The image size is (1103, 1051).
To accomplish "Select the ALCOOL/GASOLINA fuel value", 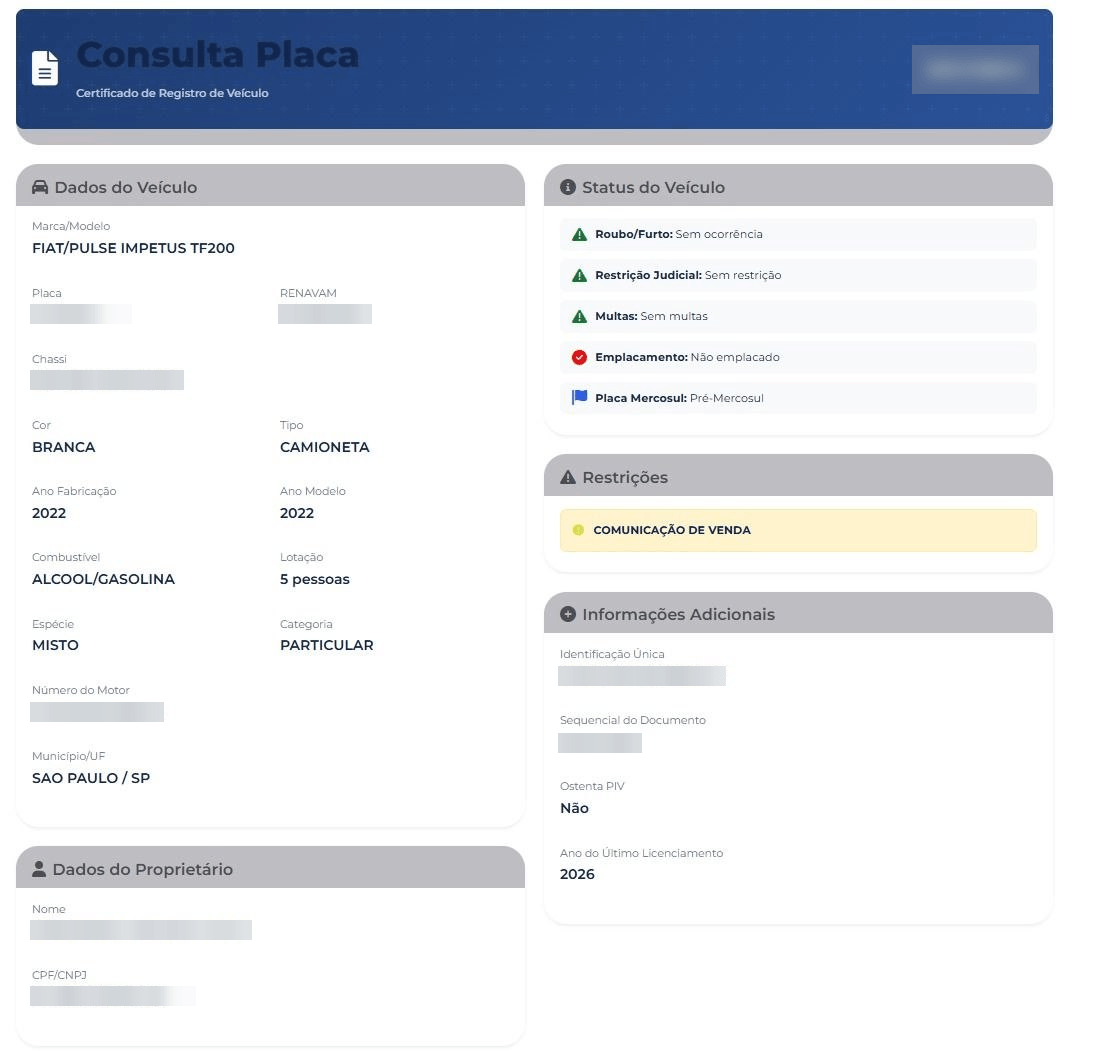I will [103, 580].
